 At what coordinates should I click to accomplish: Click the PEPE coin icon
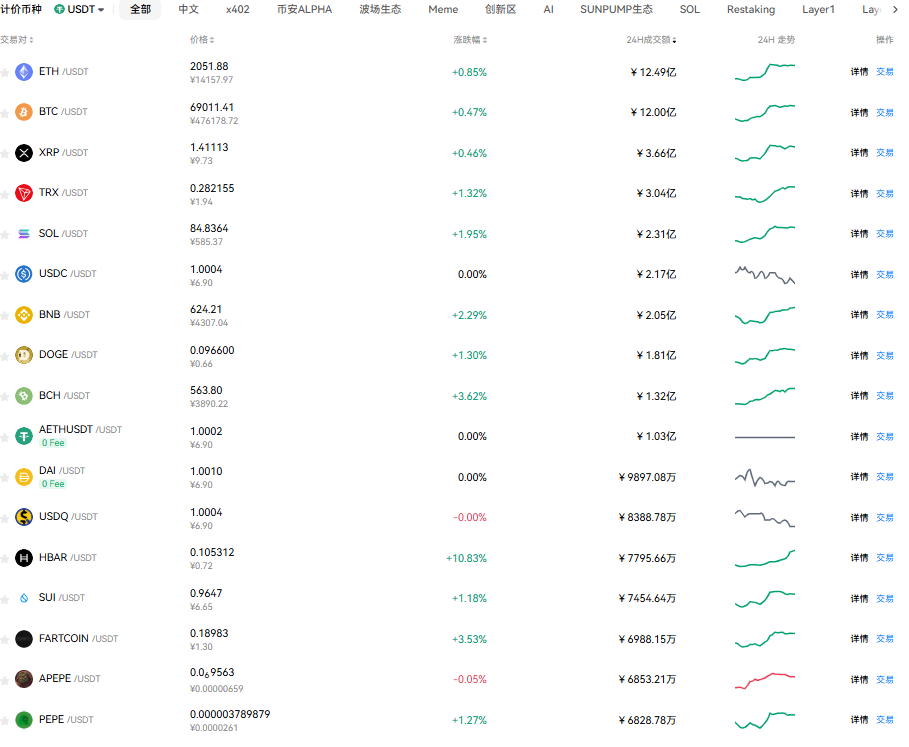click(x=24, y=720)
